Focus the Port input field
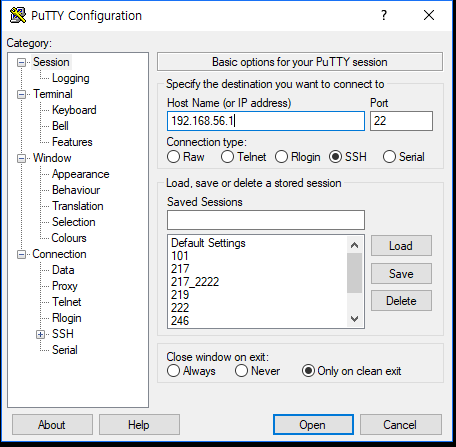The width and height of the screenshot is (456, 447). pyautogui.click(x=401, y=121)
